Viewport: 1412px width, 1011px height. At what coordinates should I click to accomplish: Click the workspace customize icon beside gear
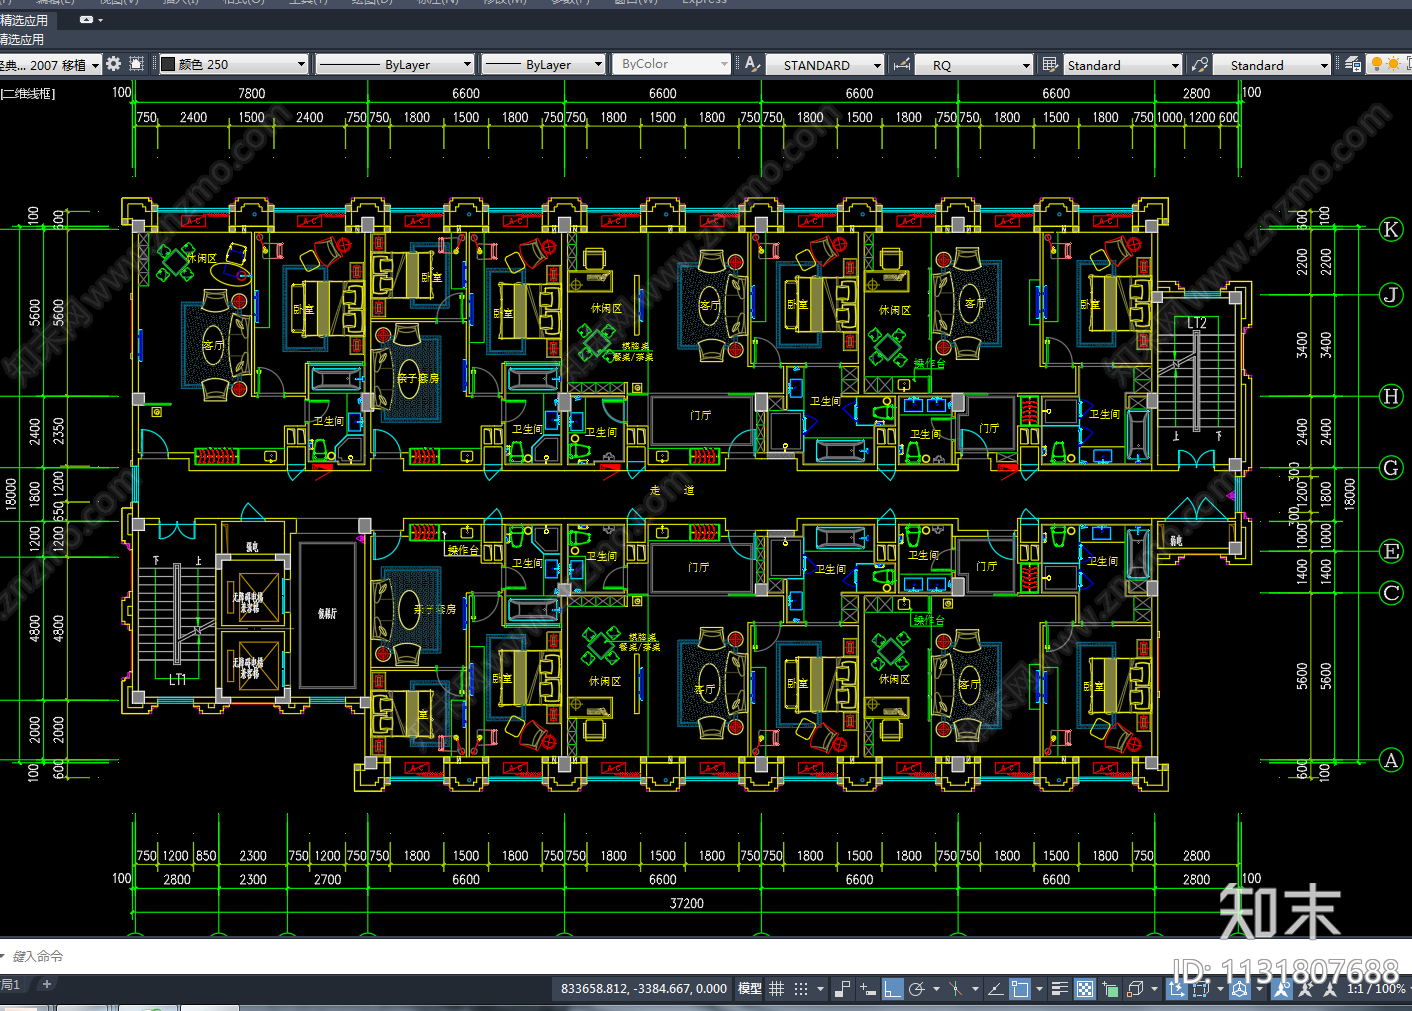pyautogui.click(x=137, y=64)
